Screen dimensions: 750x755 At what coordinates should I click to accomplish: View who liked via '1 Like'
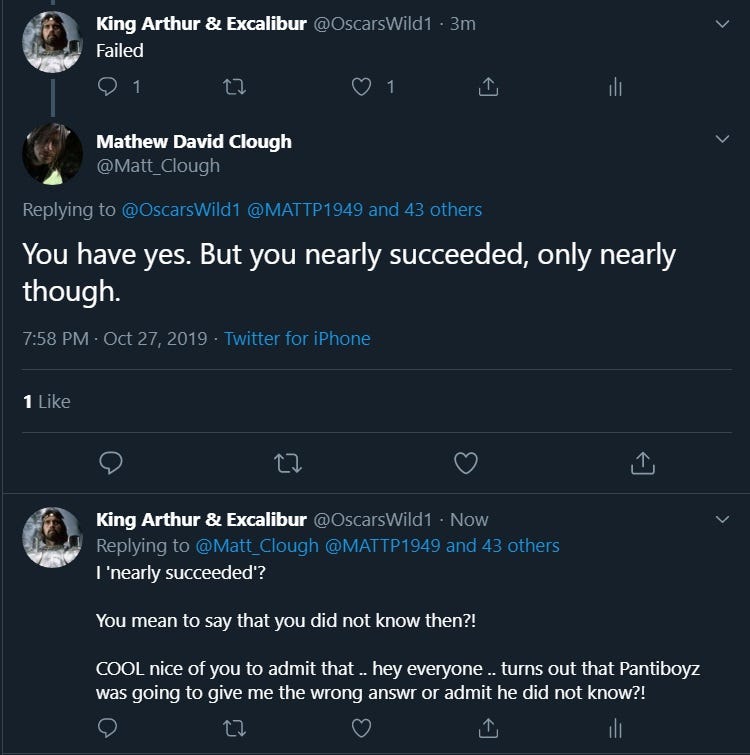(46, 401)
